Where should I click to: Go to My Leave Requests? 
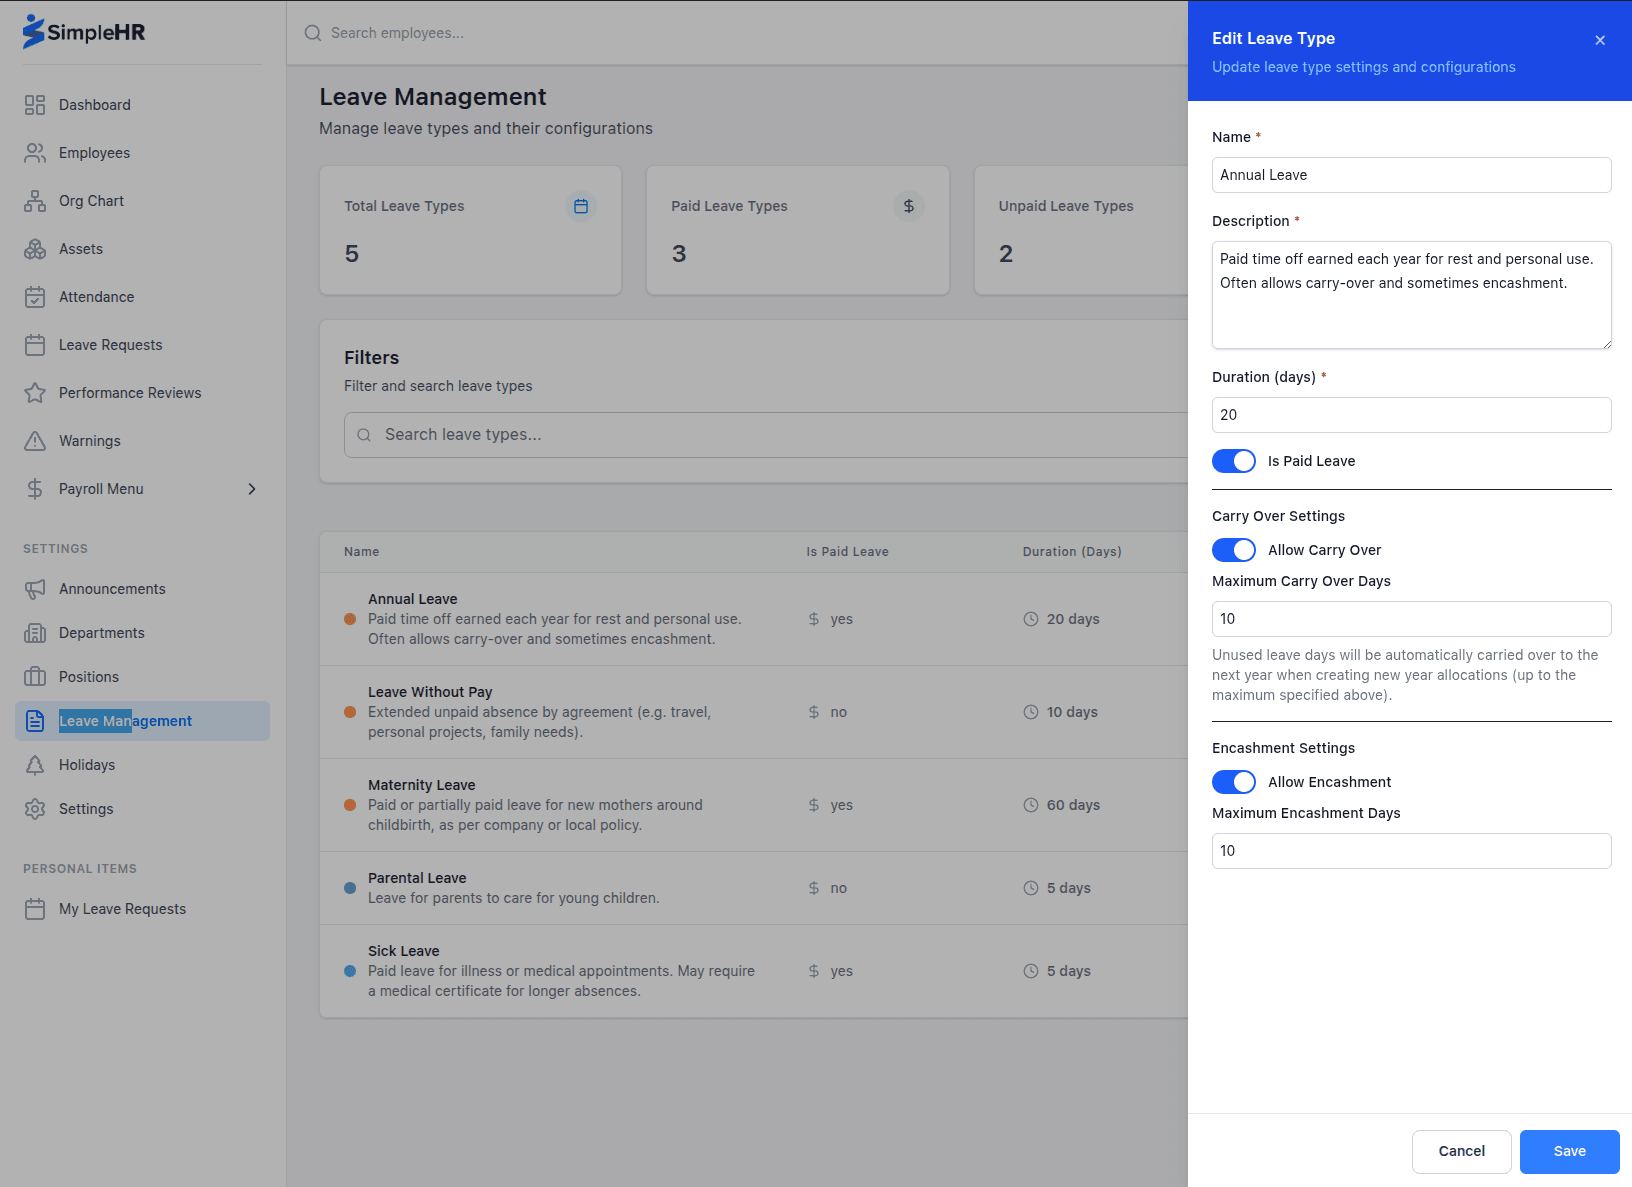[122, 908]
